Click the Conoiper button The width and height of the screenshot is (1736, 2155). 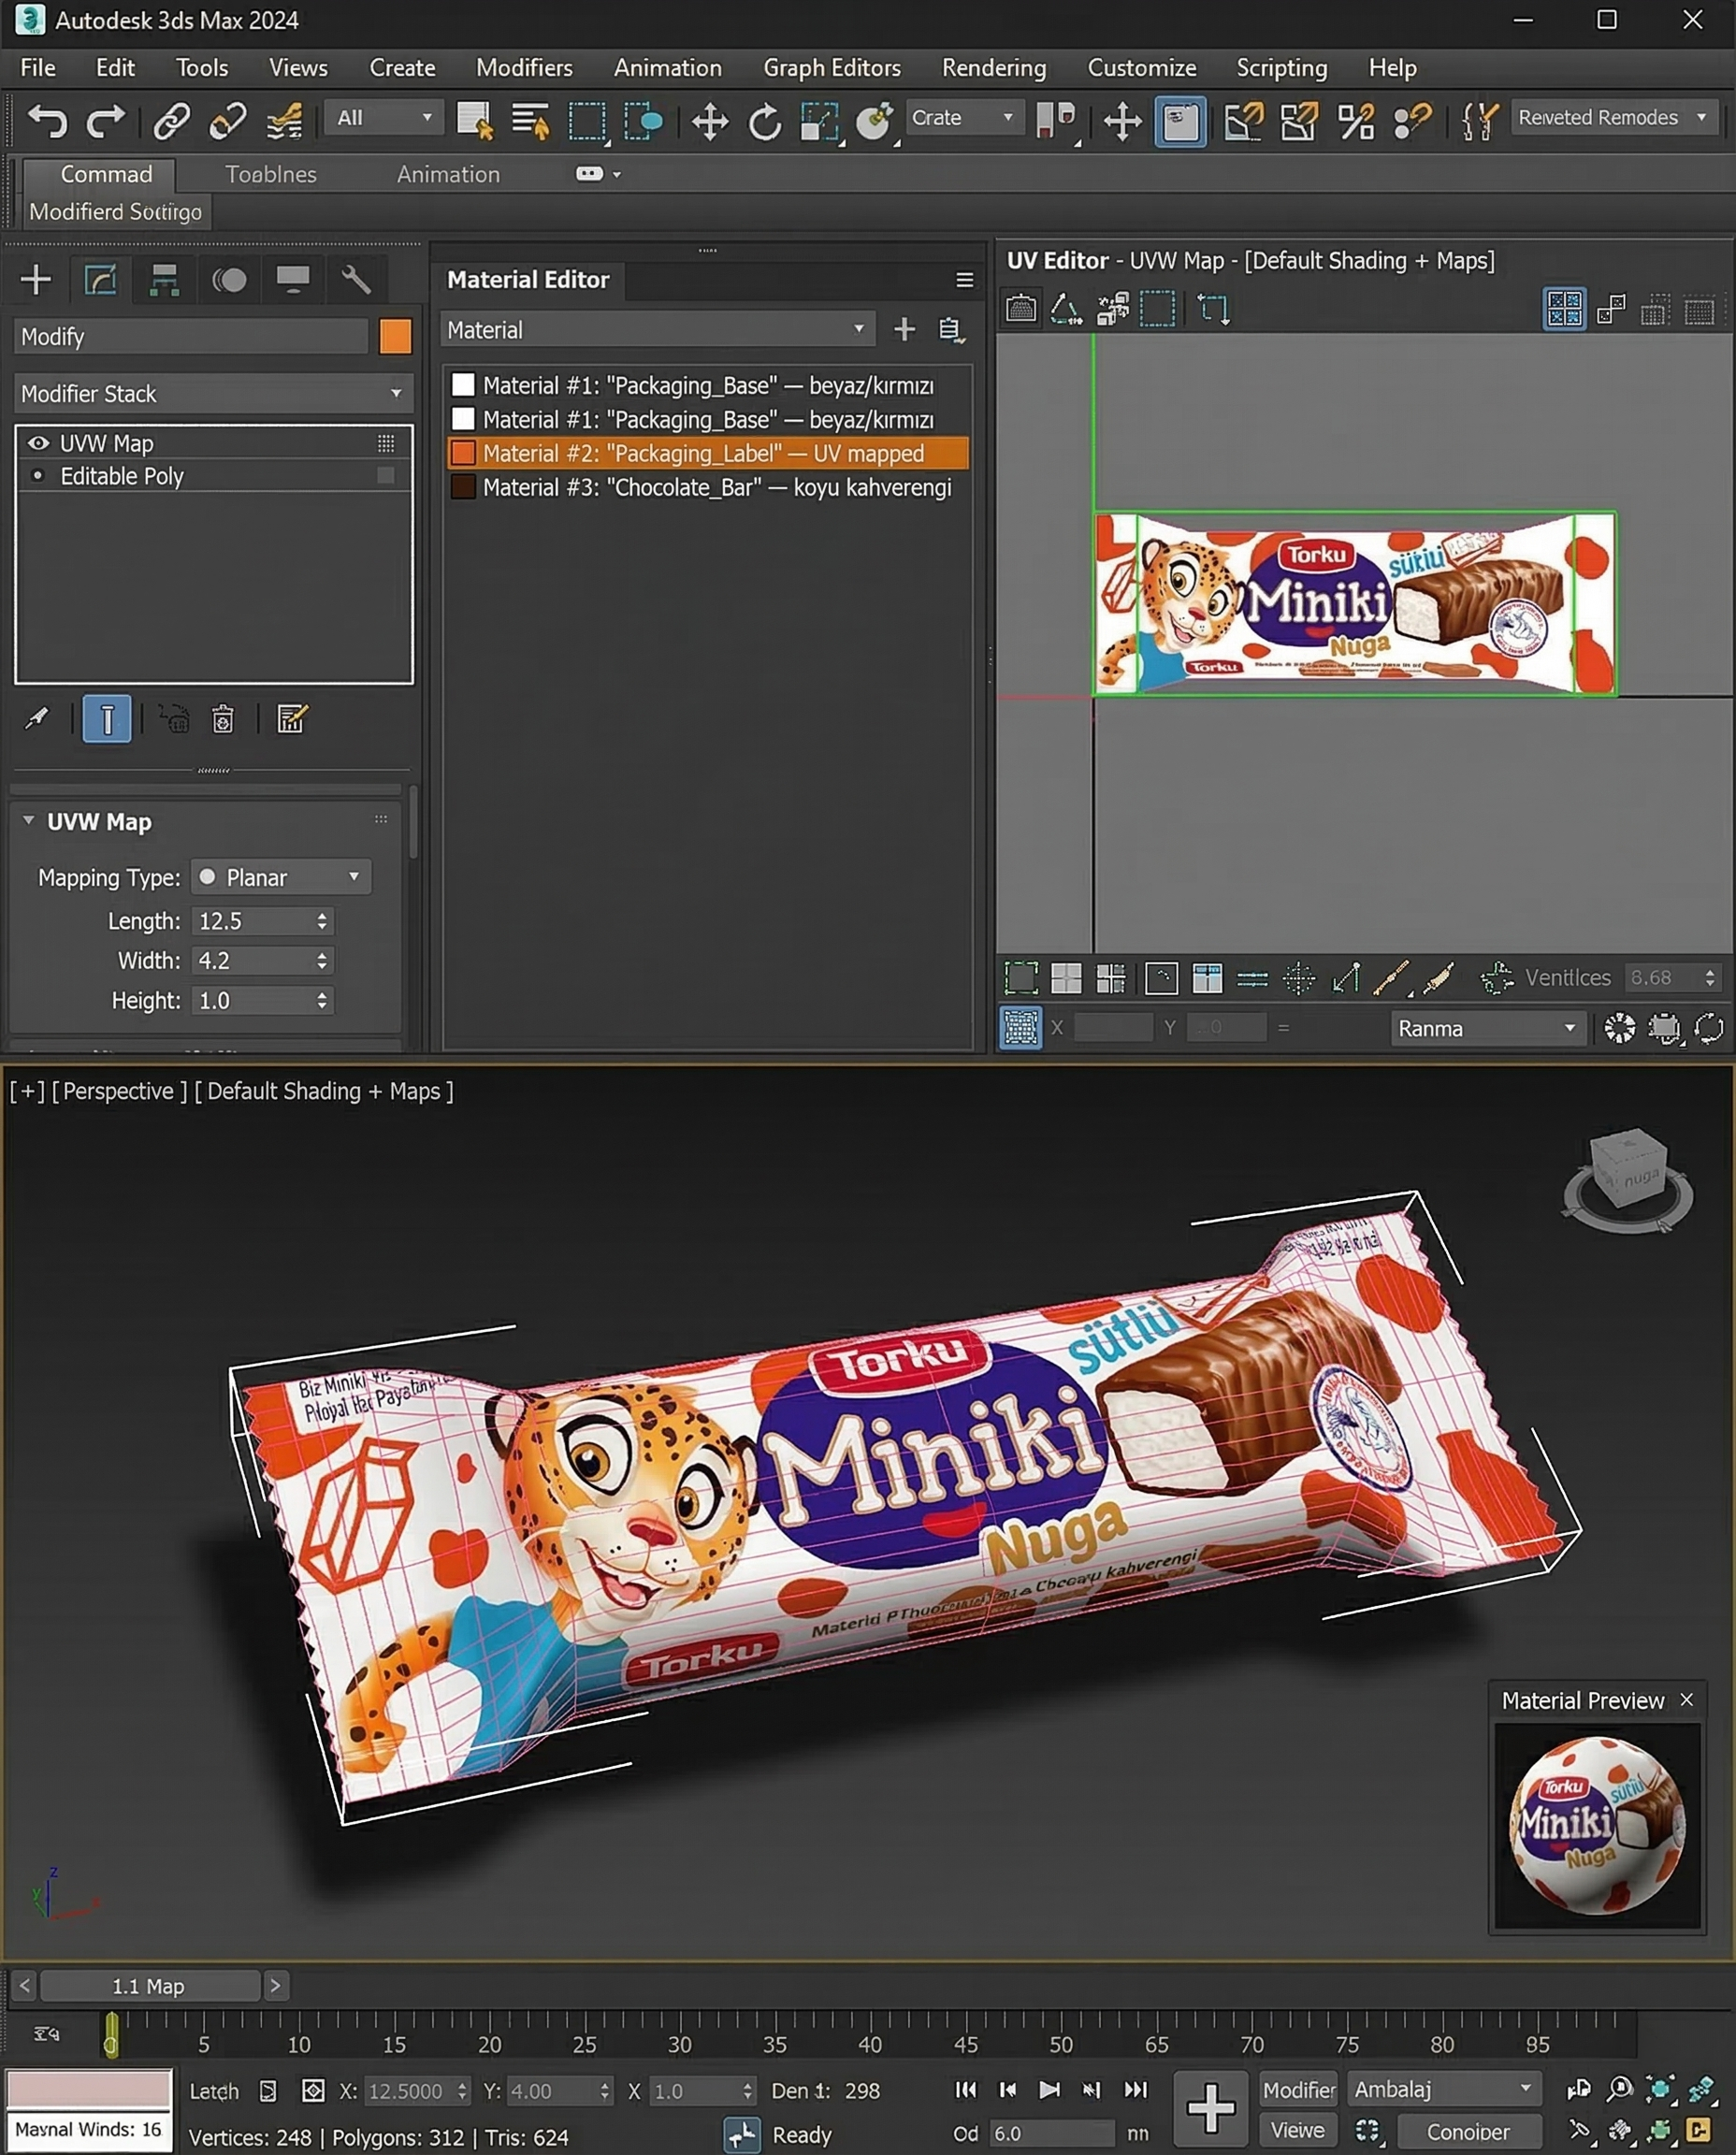click(1467, 2131)
